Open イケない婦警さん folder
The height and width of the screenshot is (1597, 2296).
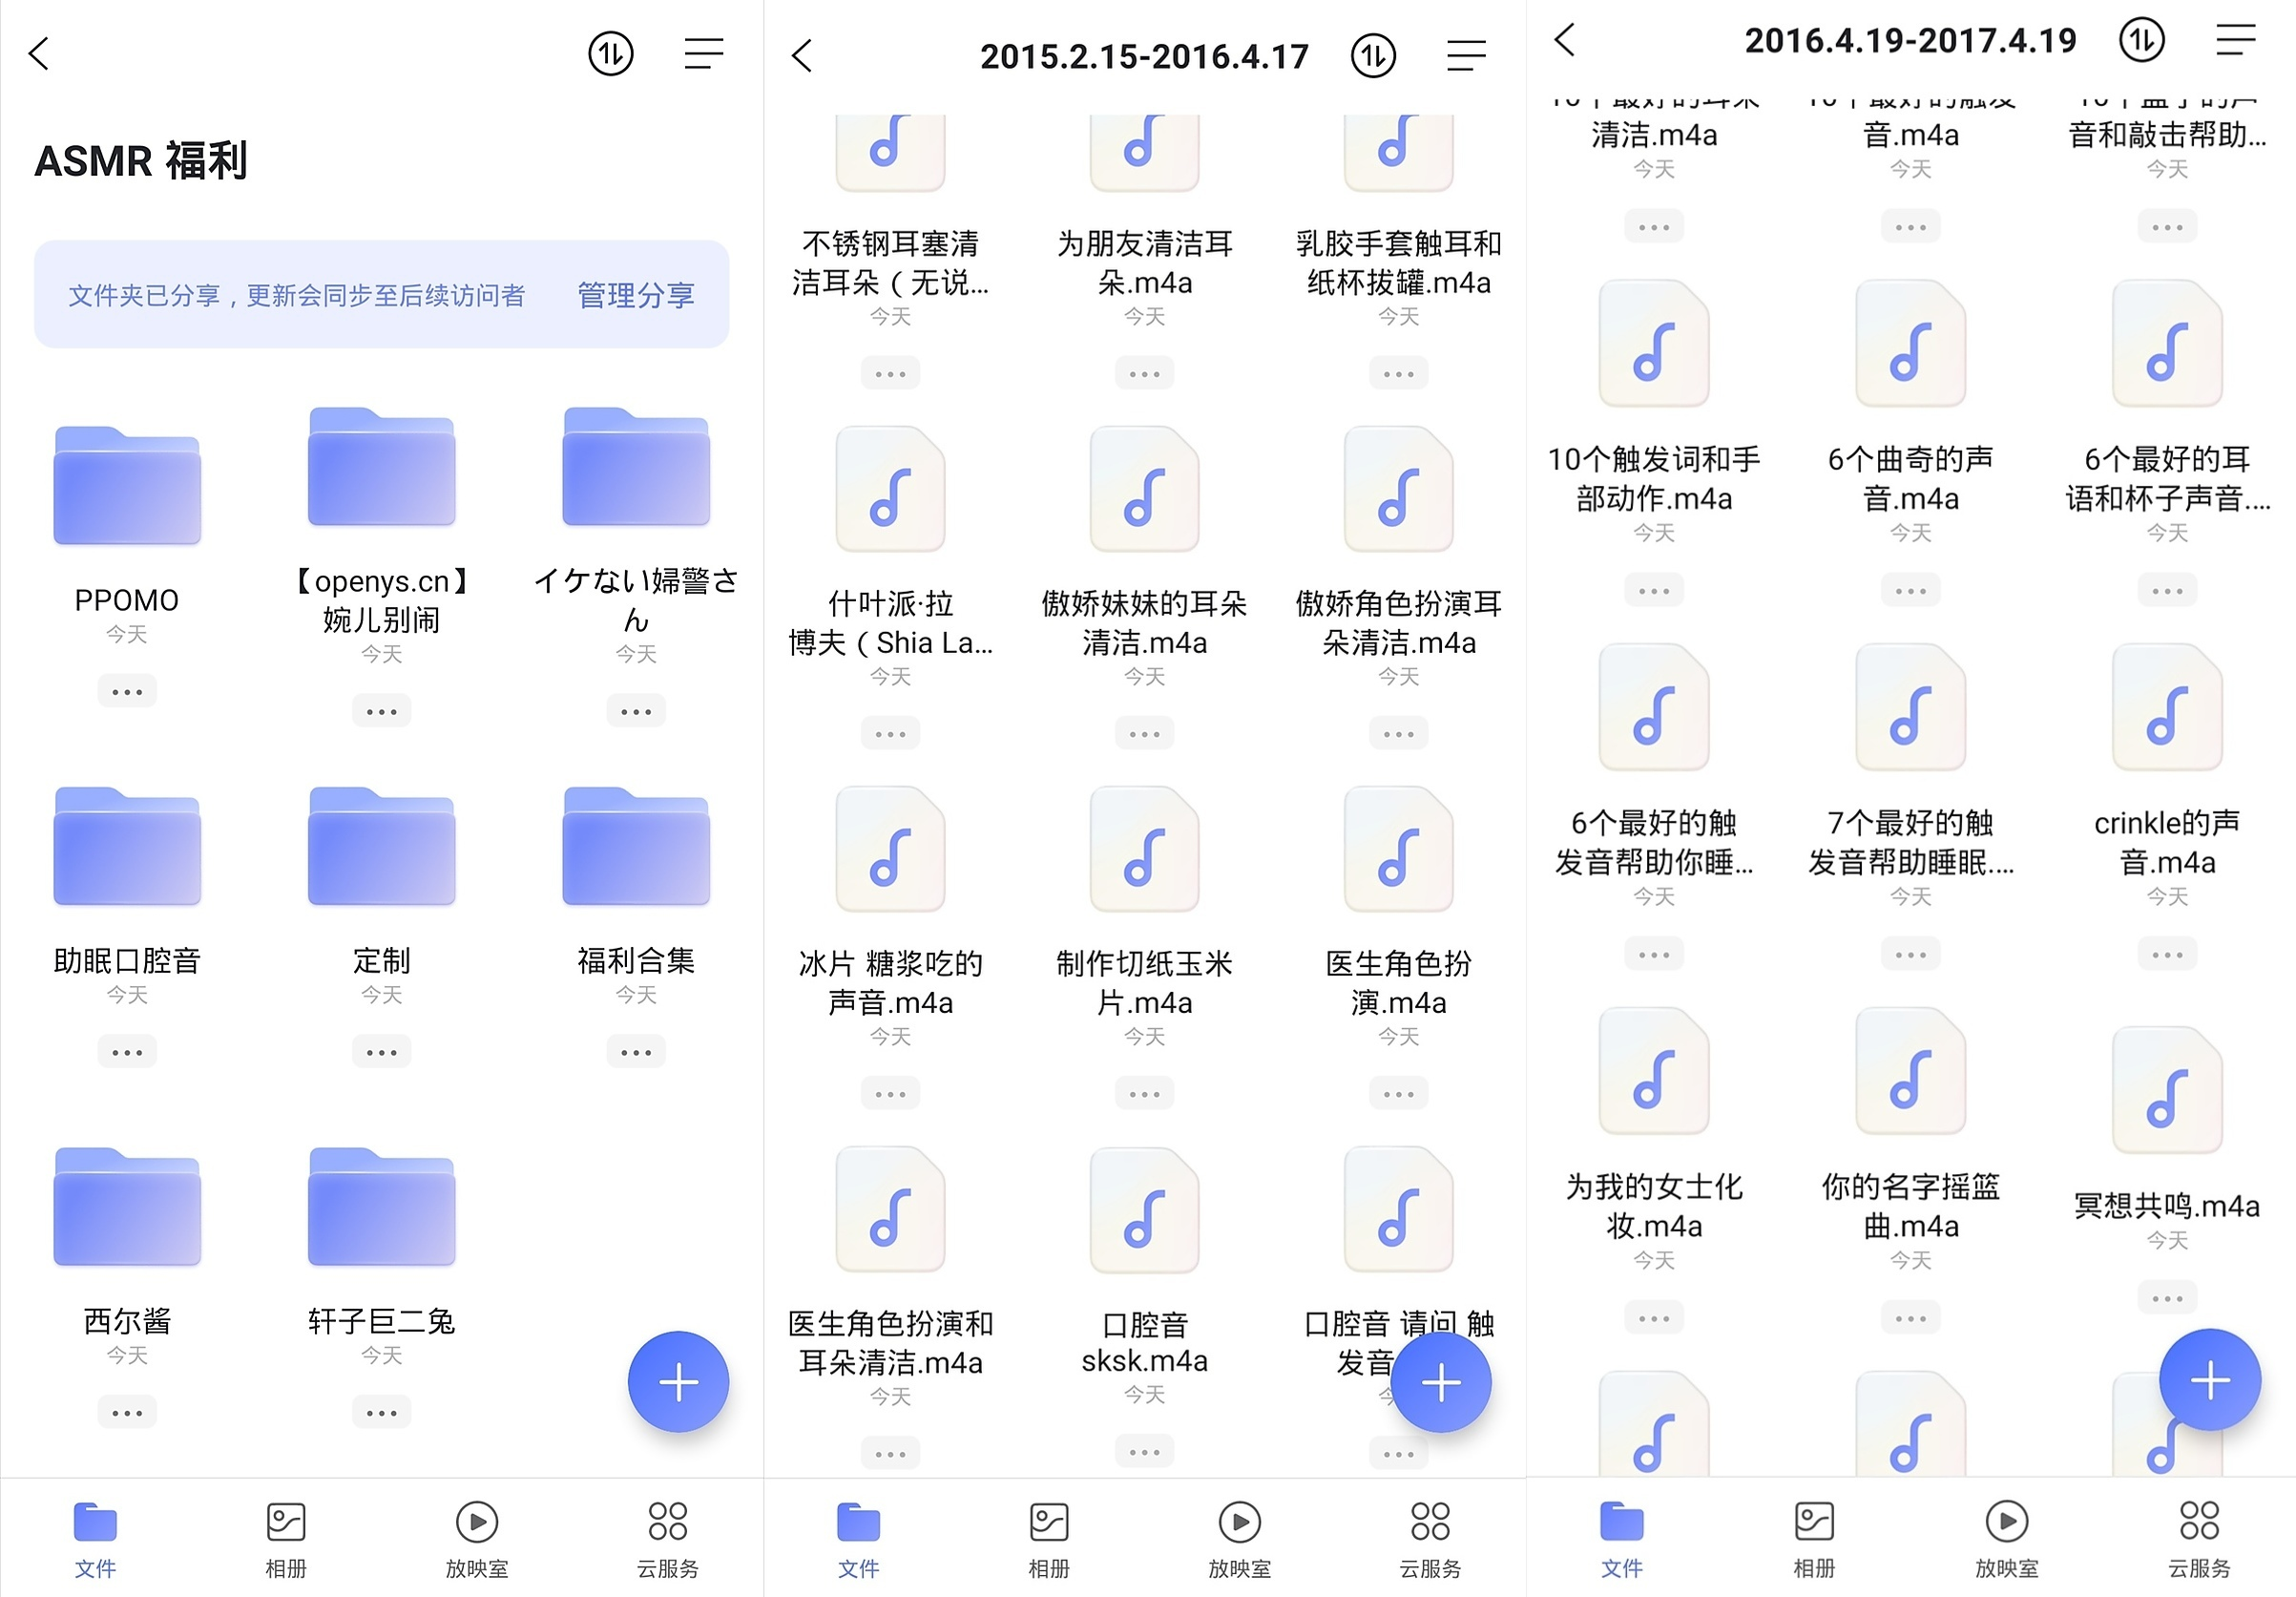tap(636, 467)
